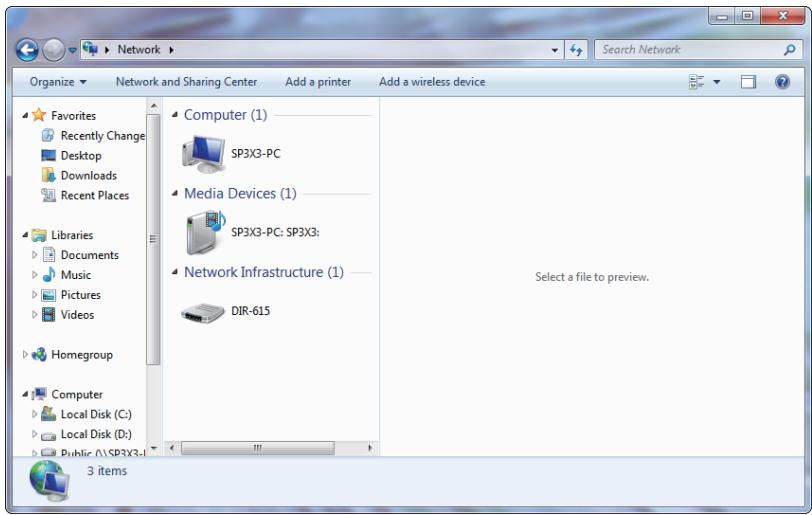Click the Documents library icon

click(49, 254)
